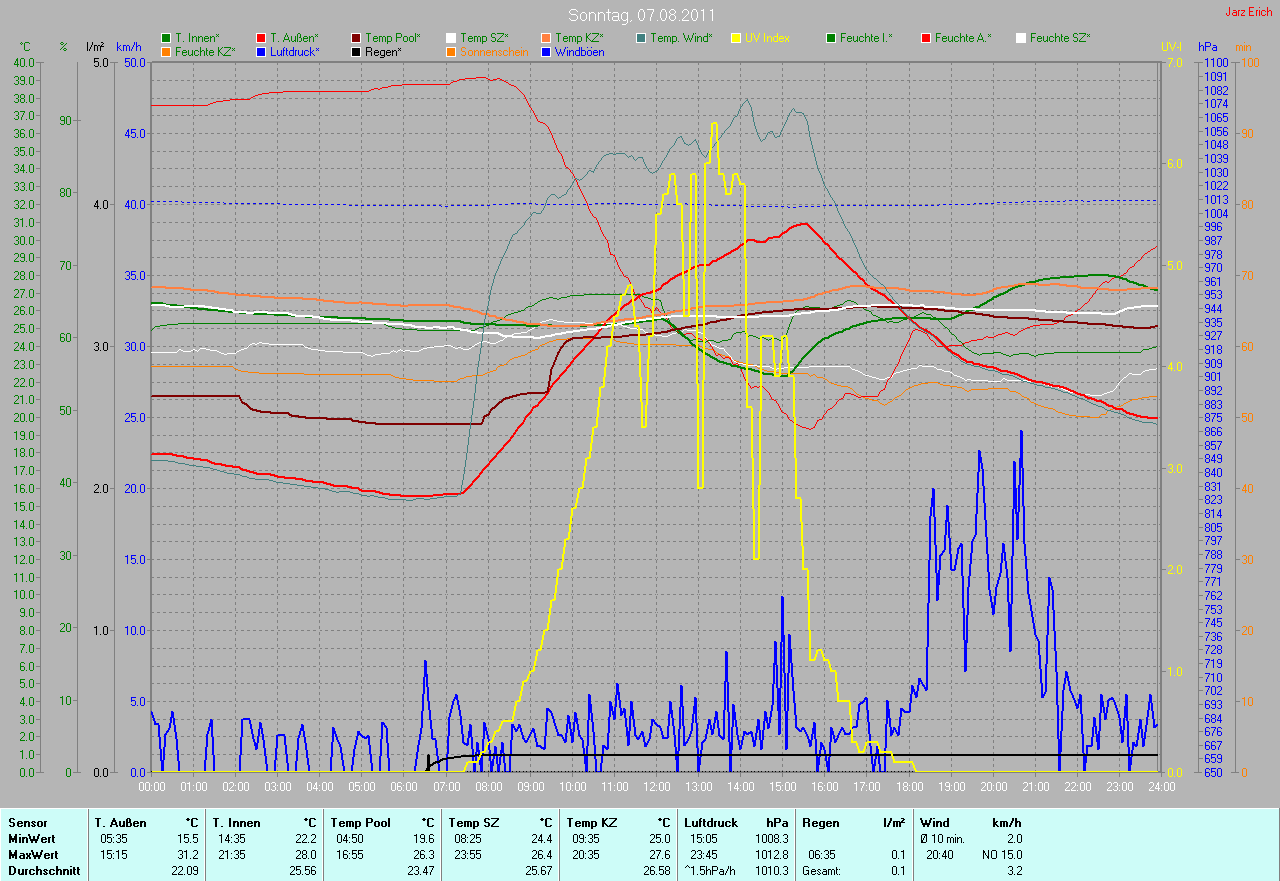This screenshot has height=881, width=1280.
Task: Click the 'Feuchte A.*' legend label
Action: point(963,38)
